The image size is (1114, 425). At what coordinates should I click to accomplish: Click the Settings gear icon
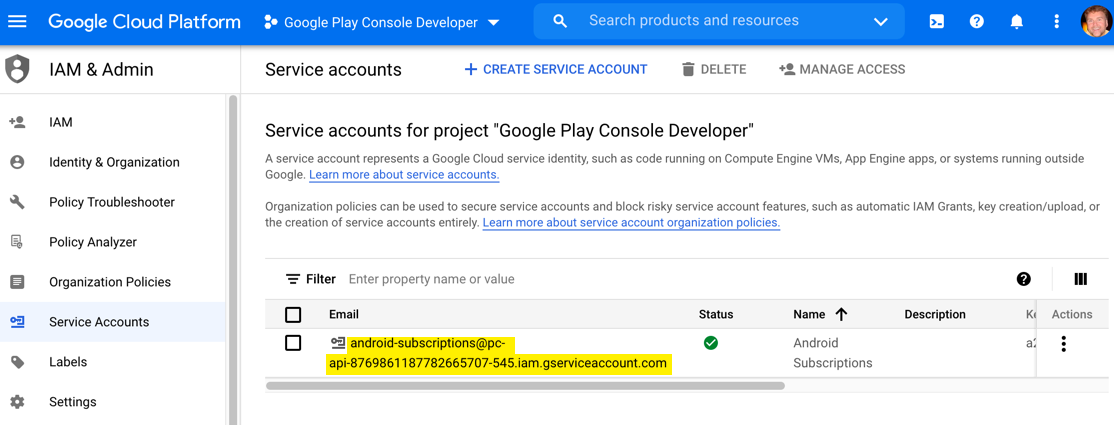17,402
